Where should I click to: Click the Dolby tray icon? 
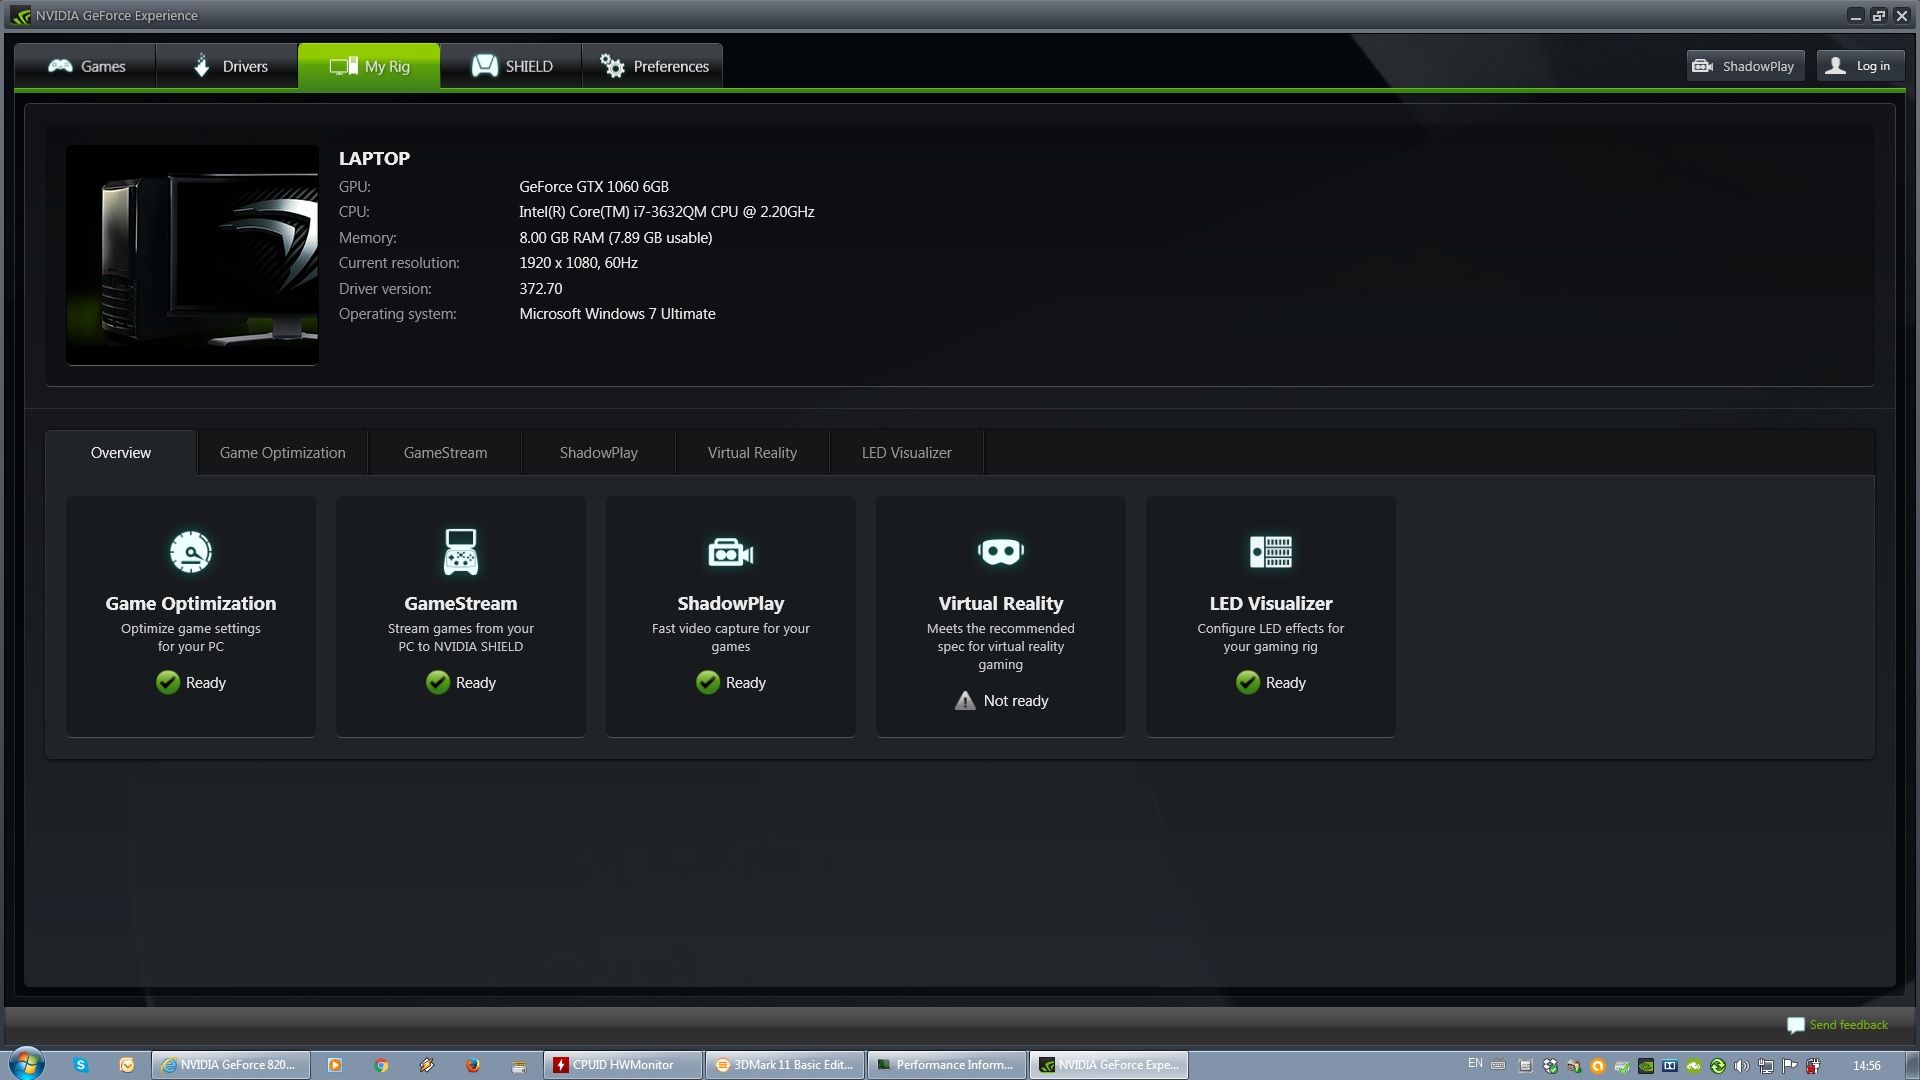(1670, 1066)
